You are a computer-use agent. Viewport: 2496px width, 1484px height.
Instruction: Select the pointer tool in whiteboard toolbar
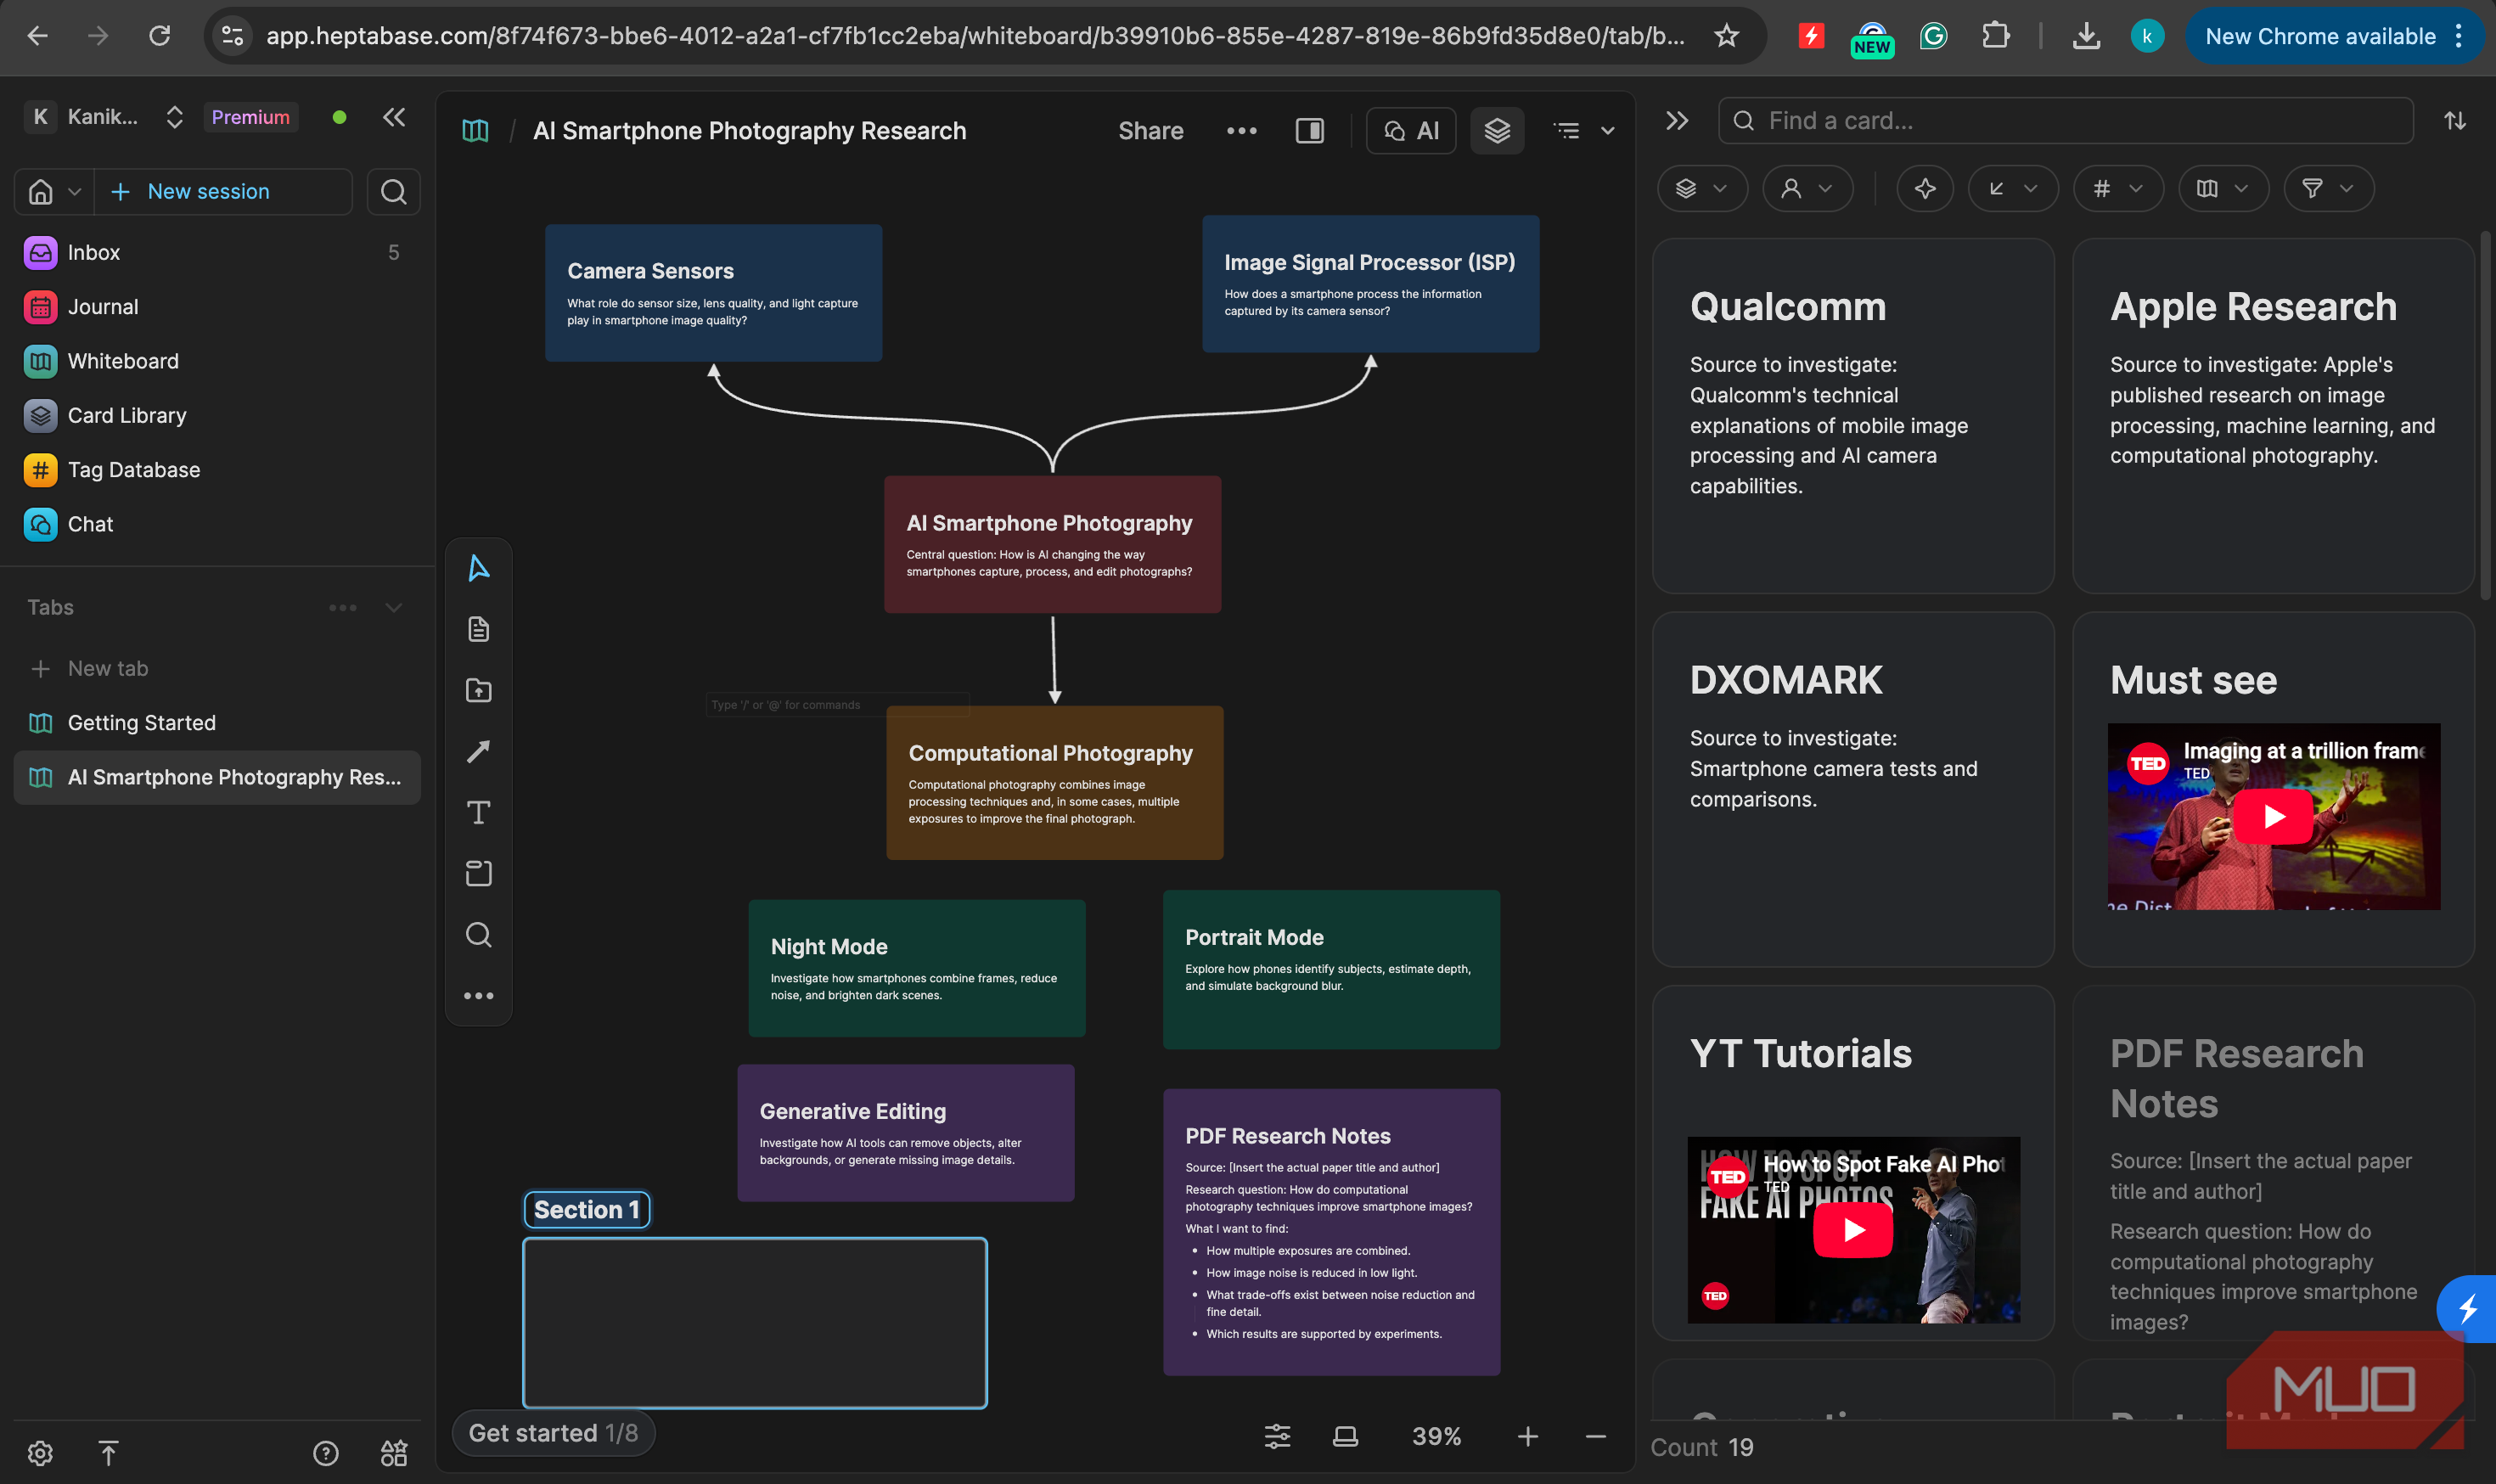tap(478, 568)
